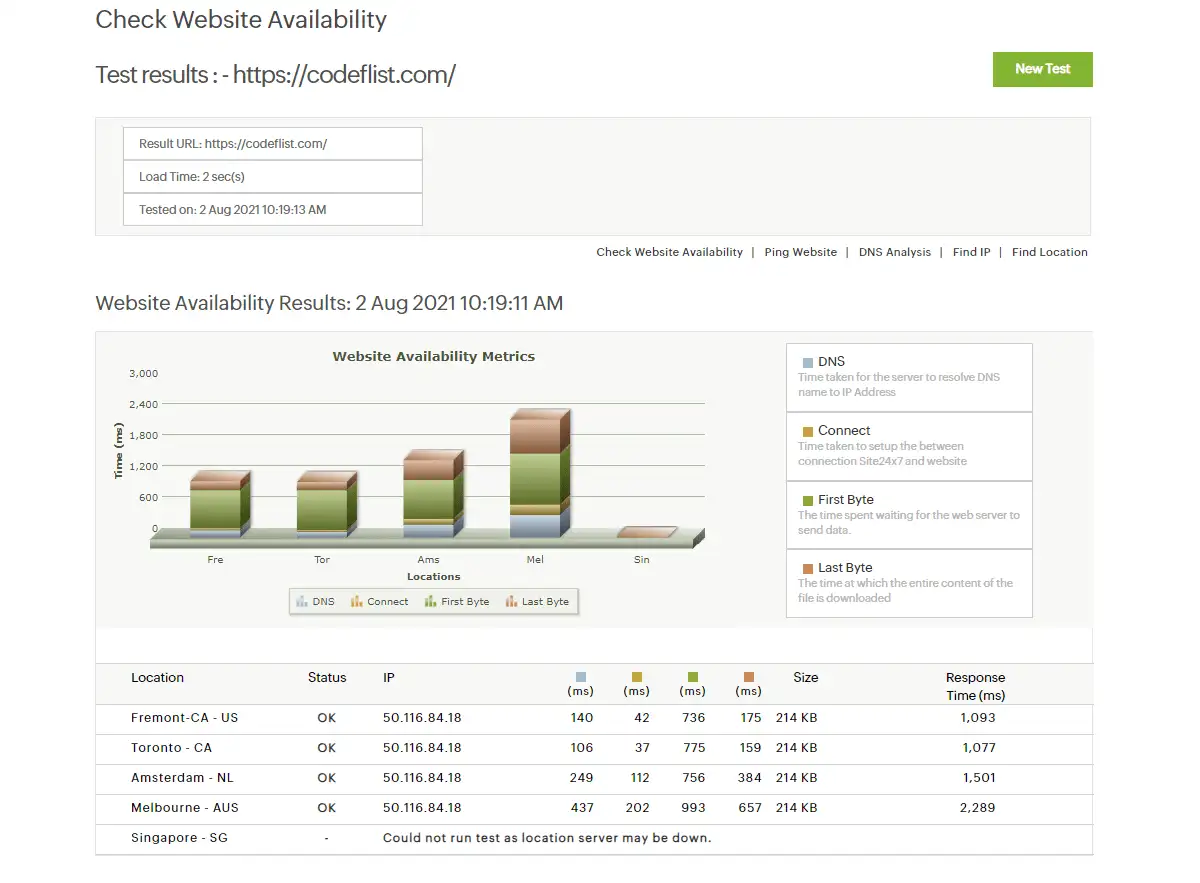Click the Load Time: 2 sec(s) cell

click(x=272, y=177)
